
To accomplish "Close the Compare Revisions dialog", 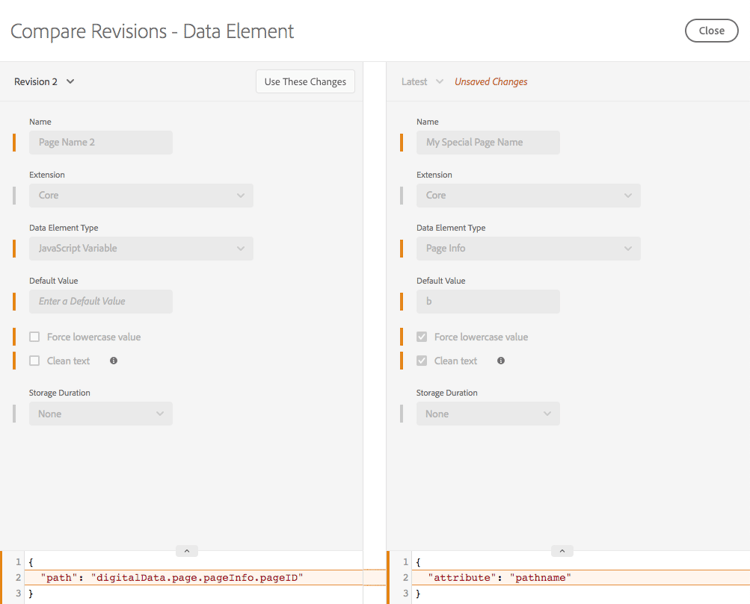I will point(712,31).
